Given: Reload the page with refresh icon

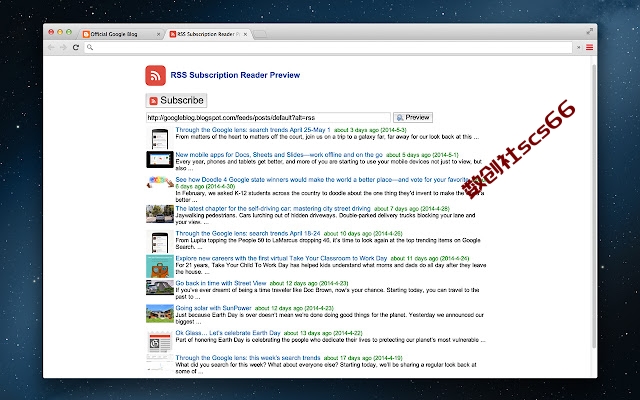Looking at the screenshot, I should tap(76, 47).
